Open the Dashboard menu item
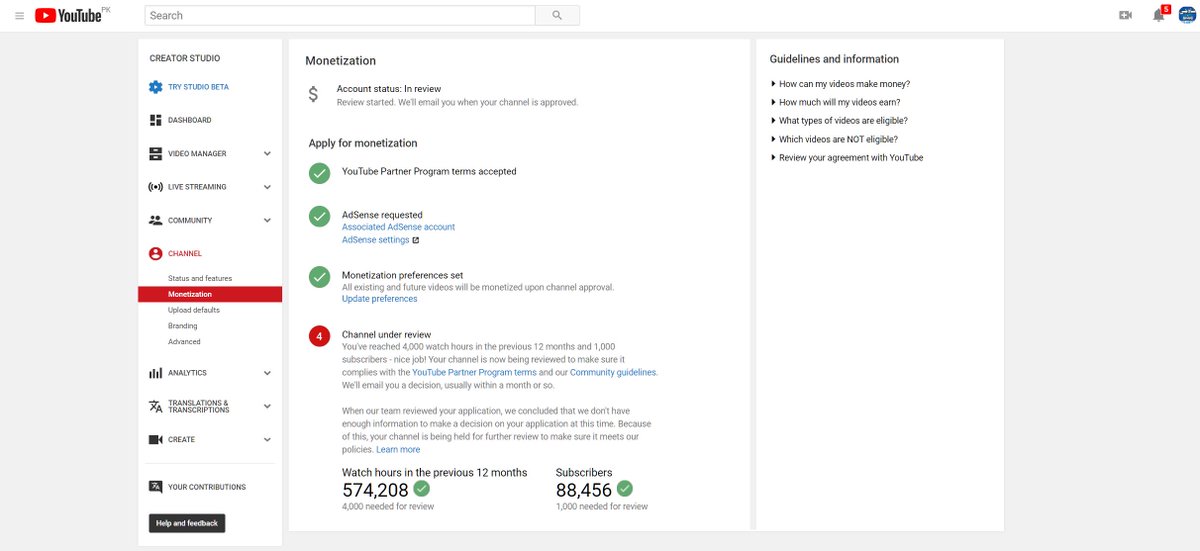Screen dimensions: 1200x551 coord(190,120)
